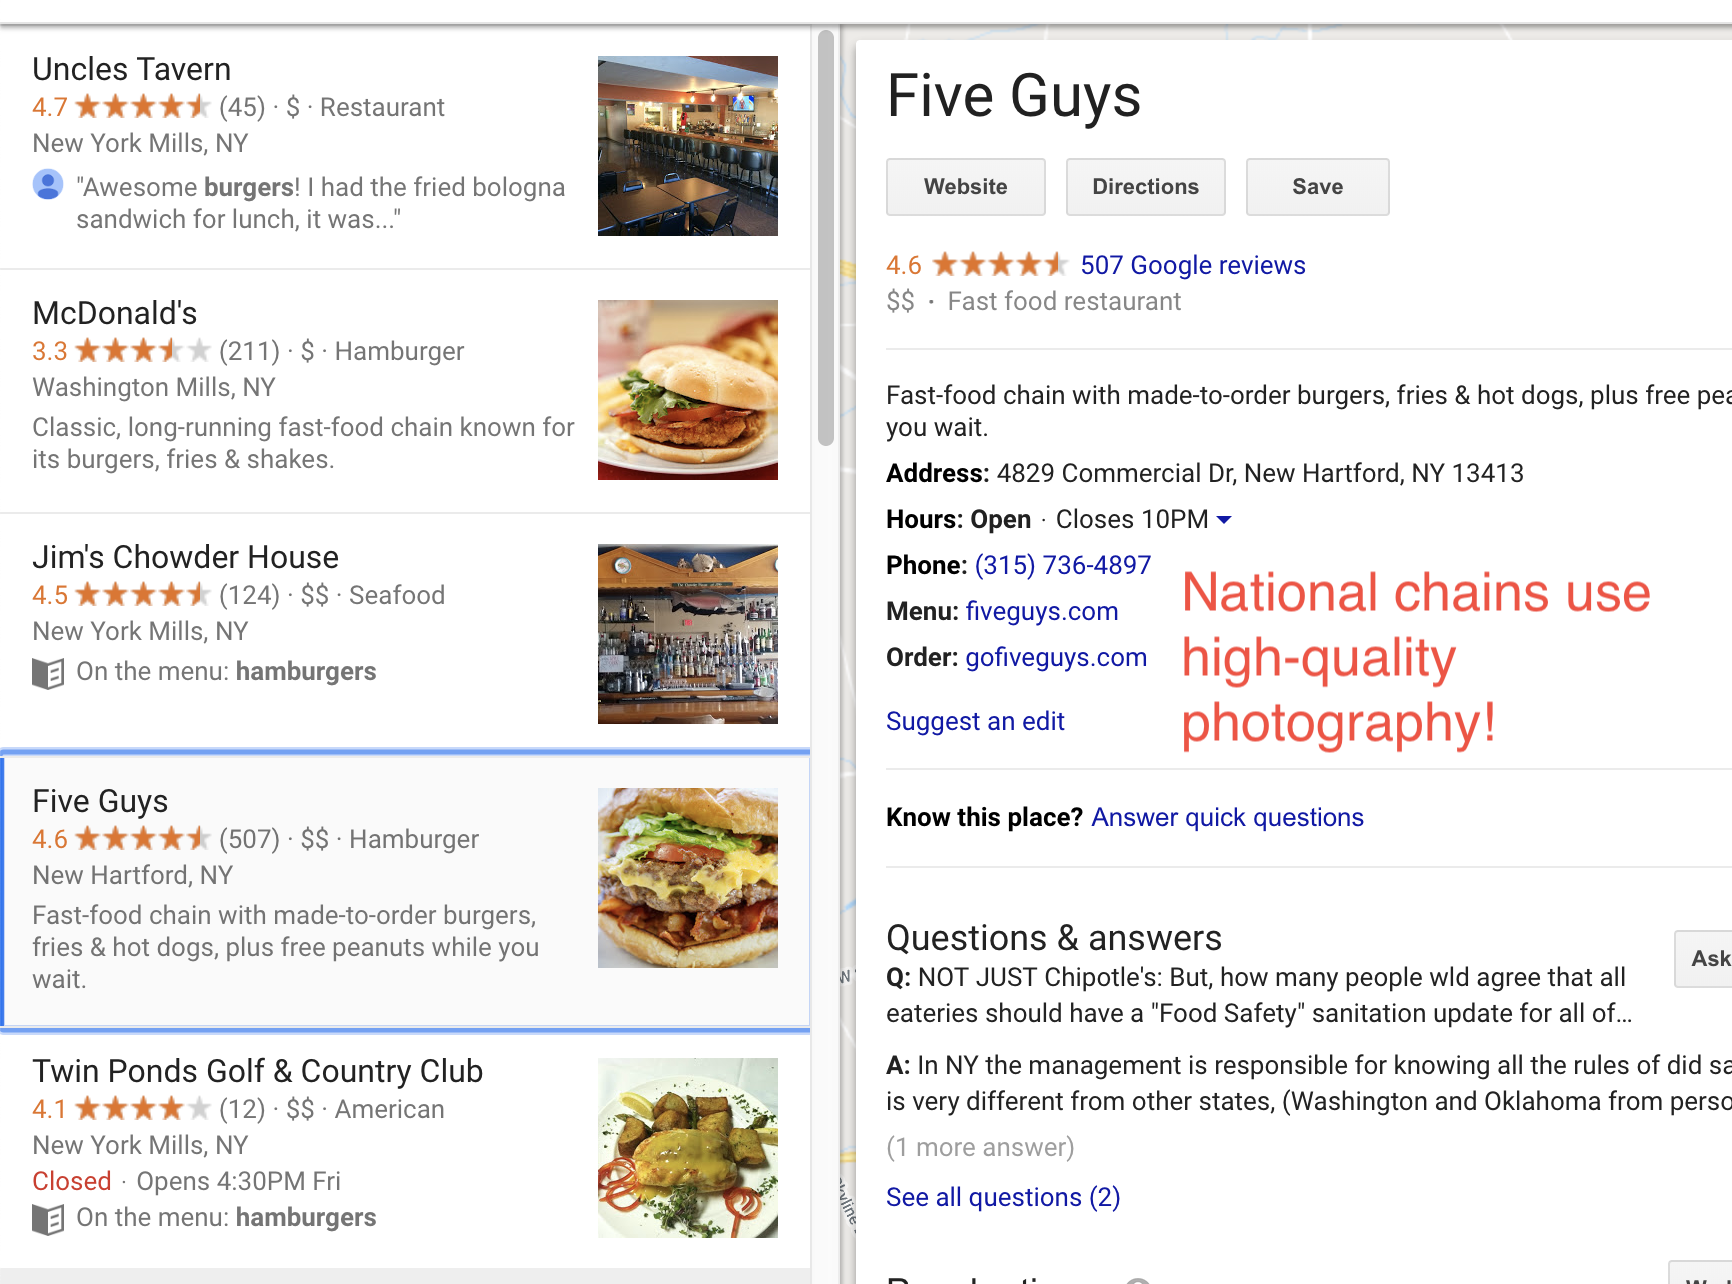This screenshot has height=1284, width=1732.
Task: Click the menu page icon for Twin Ponds
Action: click(47, 1218)
